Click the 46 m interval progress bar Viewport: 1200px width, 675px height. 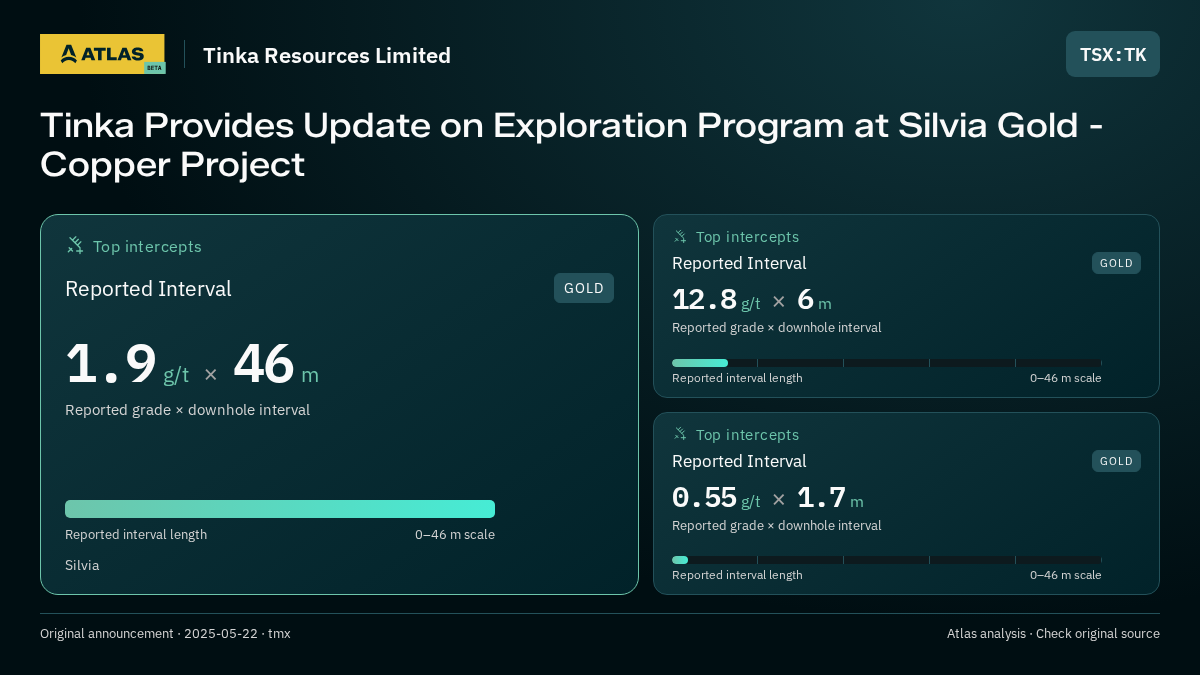pos(280,509)
